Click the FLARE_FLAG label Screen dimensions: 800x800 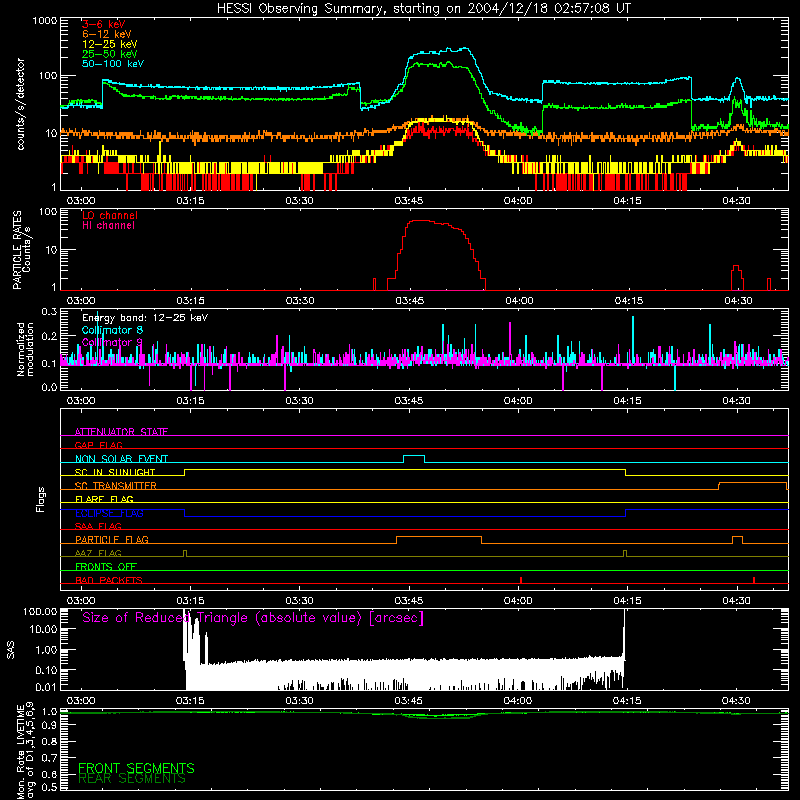coord(104,499)
